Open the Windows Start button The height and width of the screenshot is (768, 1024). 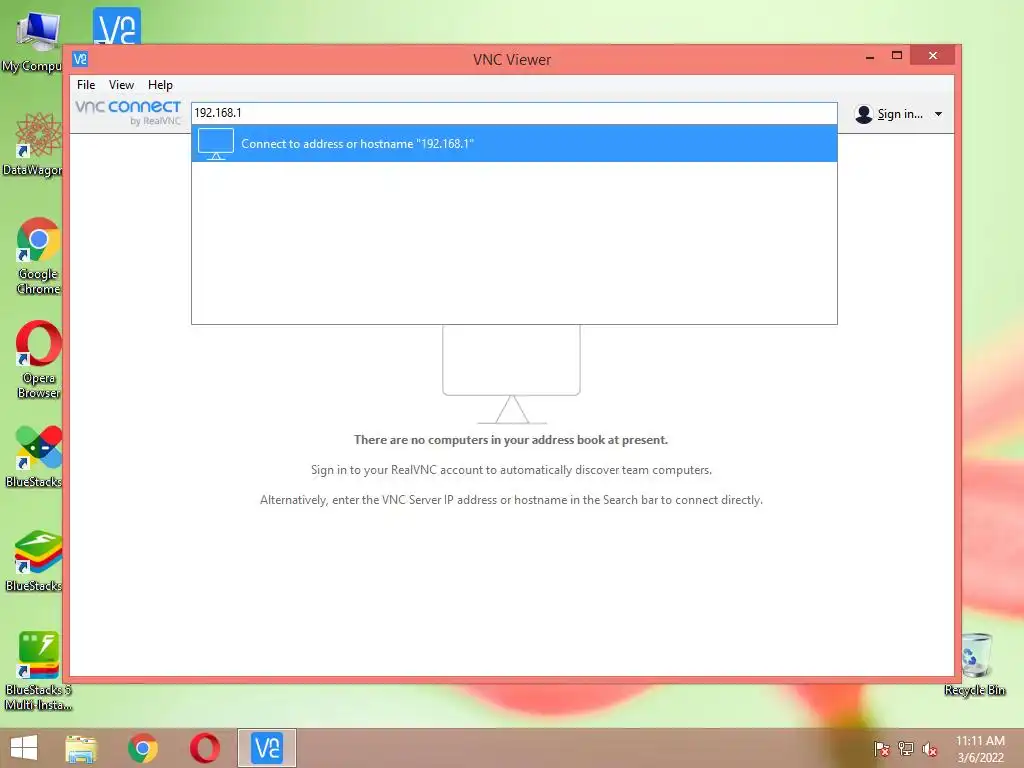tap(24, 748)
